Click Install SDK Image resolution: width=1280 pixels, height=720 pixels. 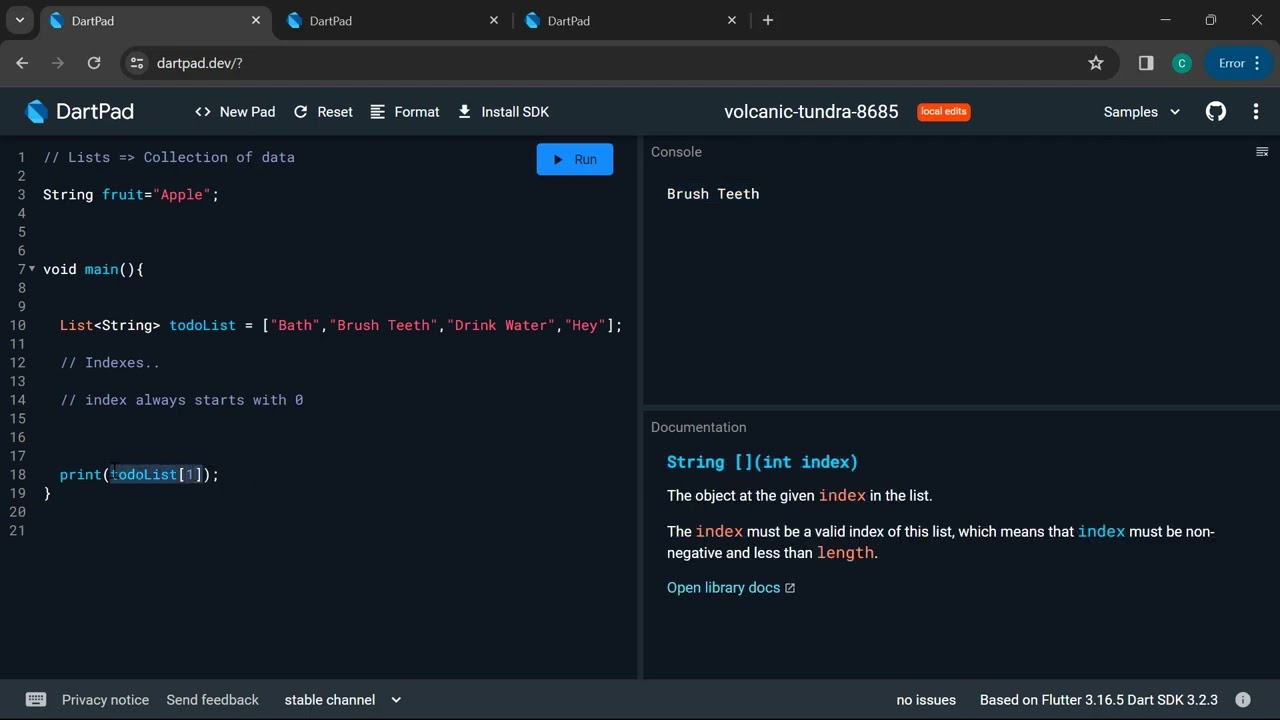pos(503,112)
